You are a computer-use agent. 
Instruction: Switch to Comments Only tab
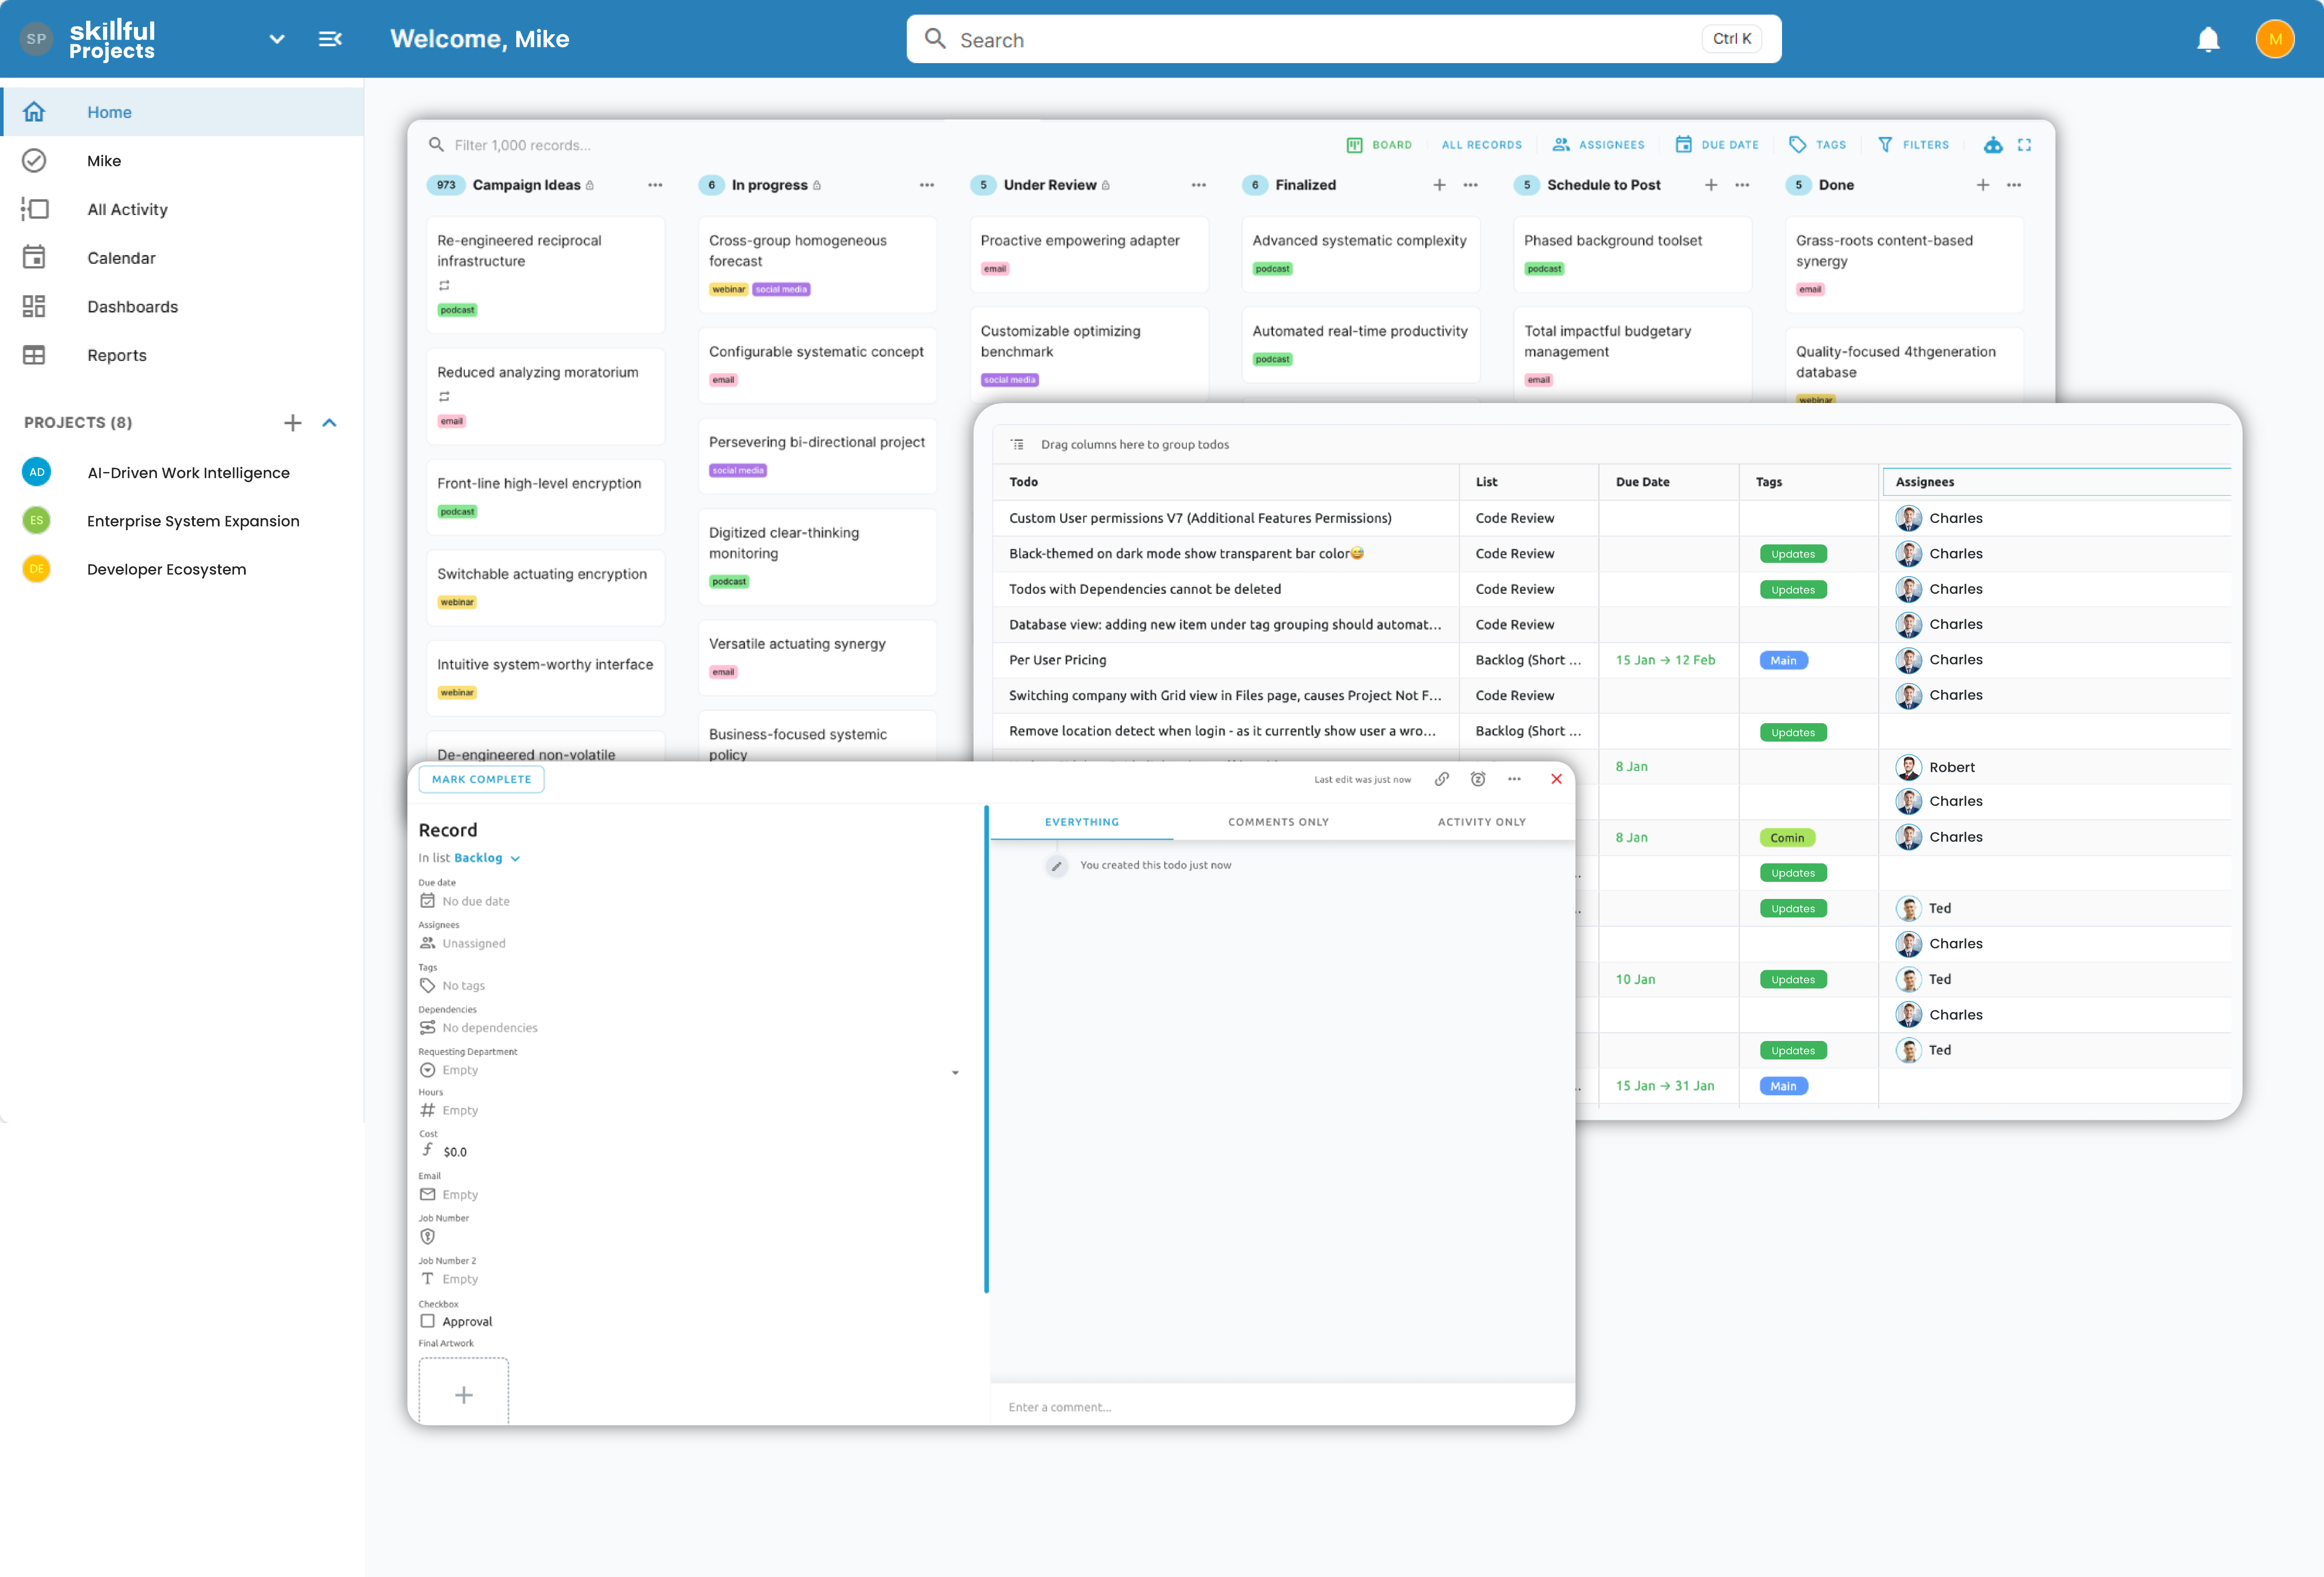[1278, 821]
